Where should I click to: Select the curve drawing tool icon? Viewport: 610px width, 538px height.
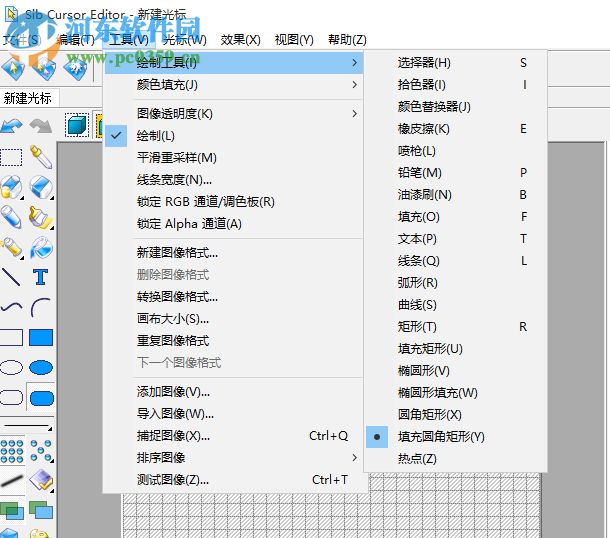pos(11,307)
